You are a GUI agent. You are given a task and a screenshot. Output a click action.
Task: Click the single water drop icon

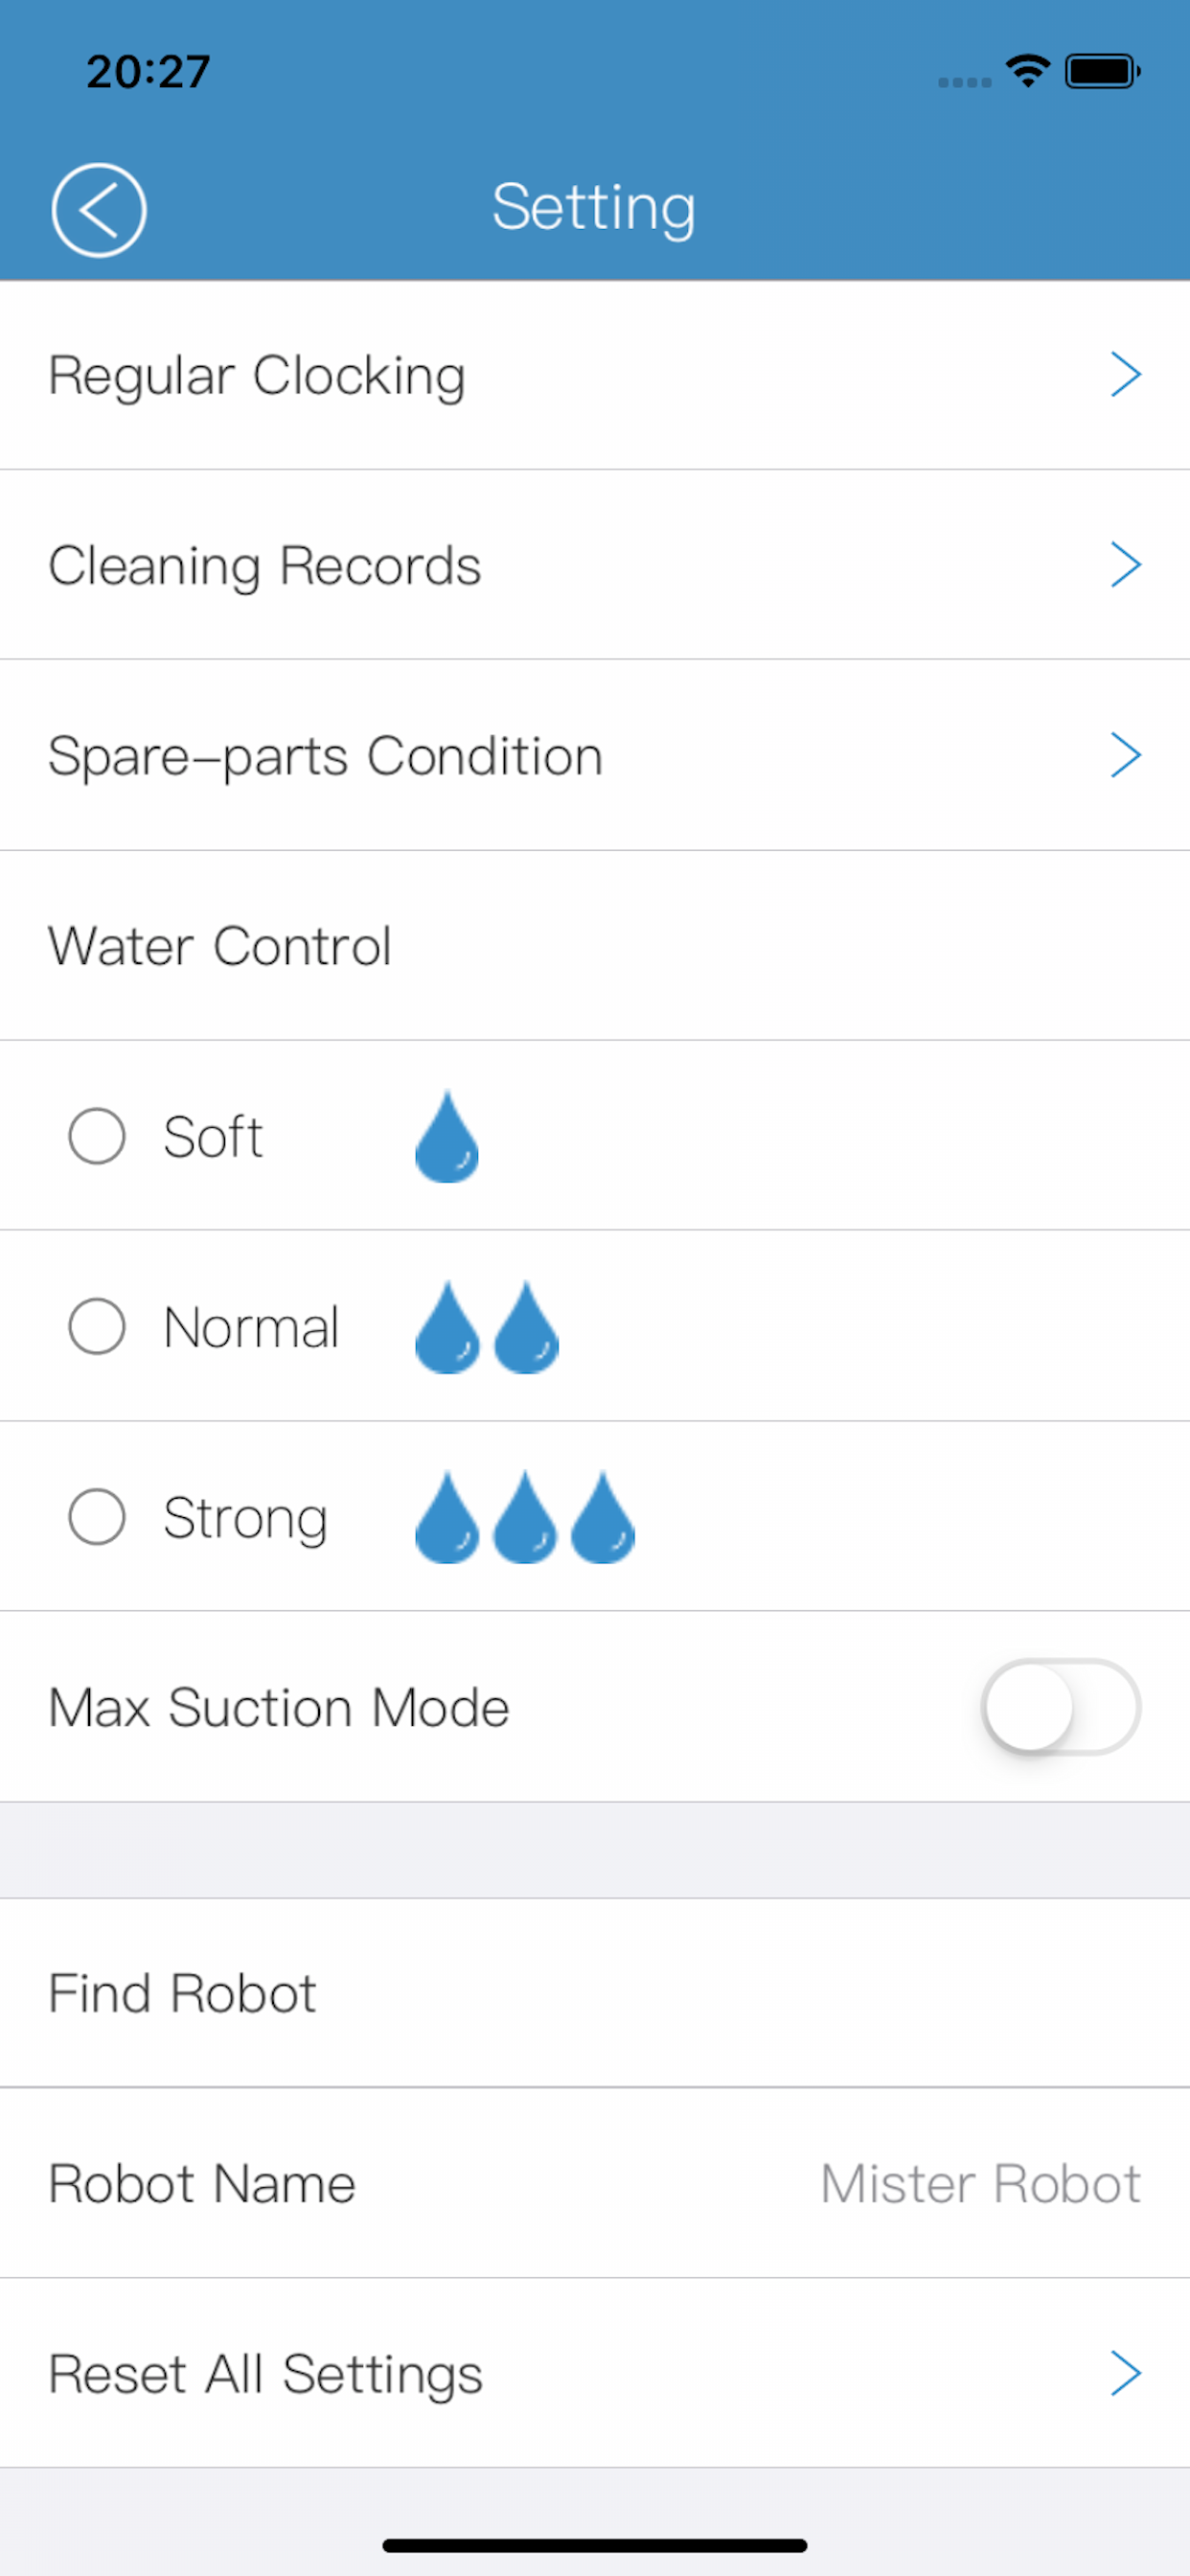tap(447, 1136)
